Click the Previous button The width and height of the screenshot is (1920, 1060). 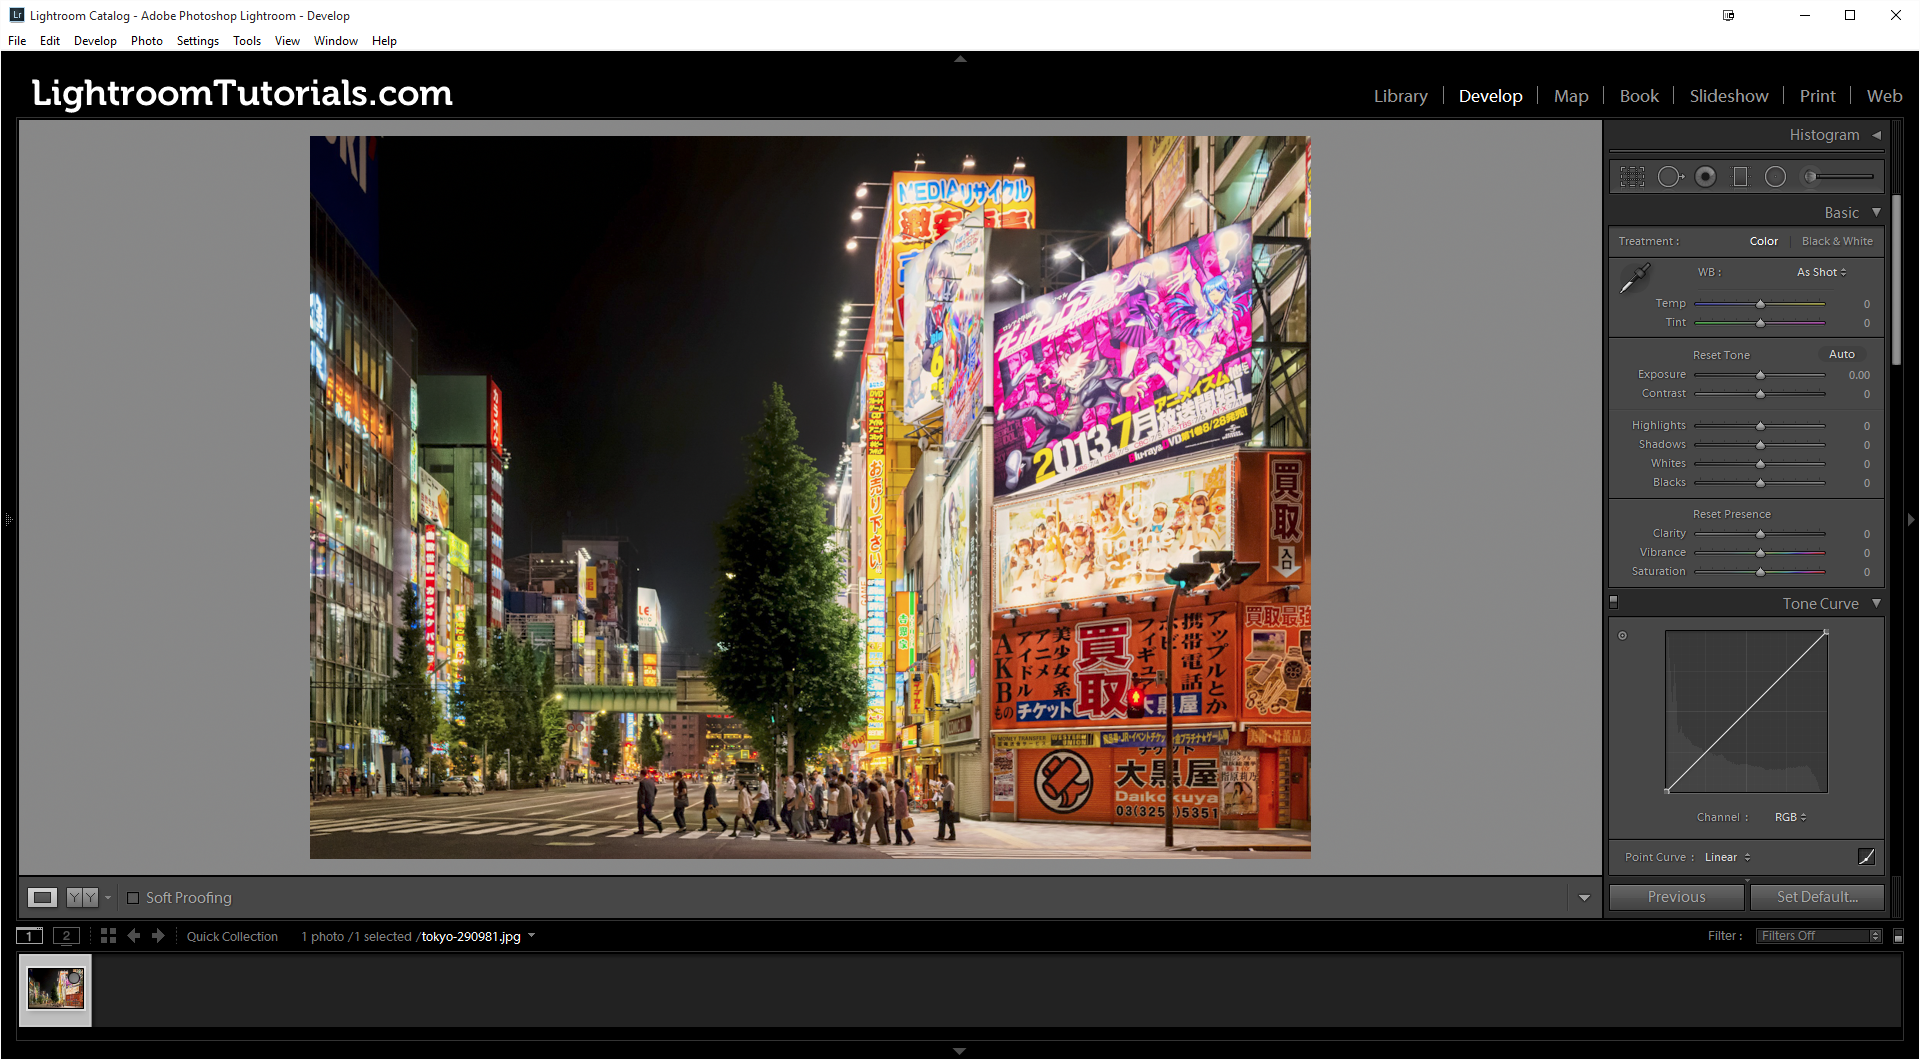click(1677, 897)
